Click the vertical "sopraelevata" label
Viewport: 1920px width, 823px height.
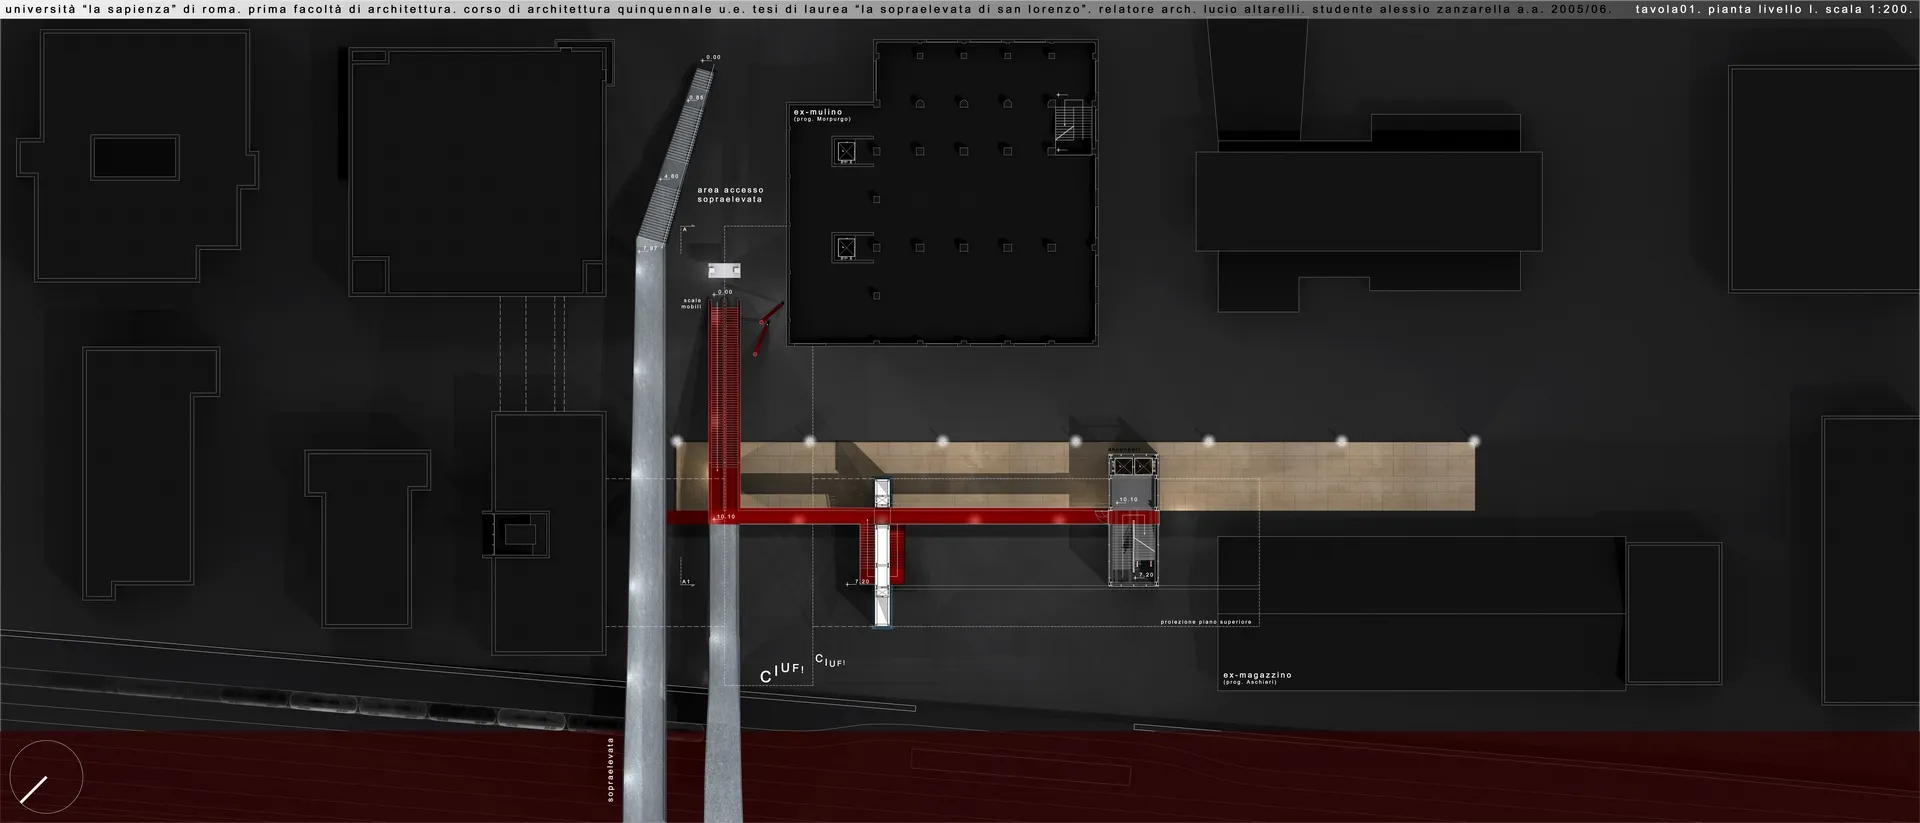click(x=611, y=769)
